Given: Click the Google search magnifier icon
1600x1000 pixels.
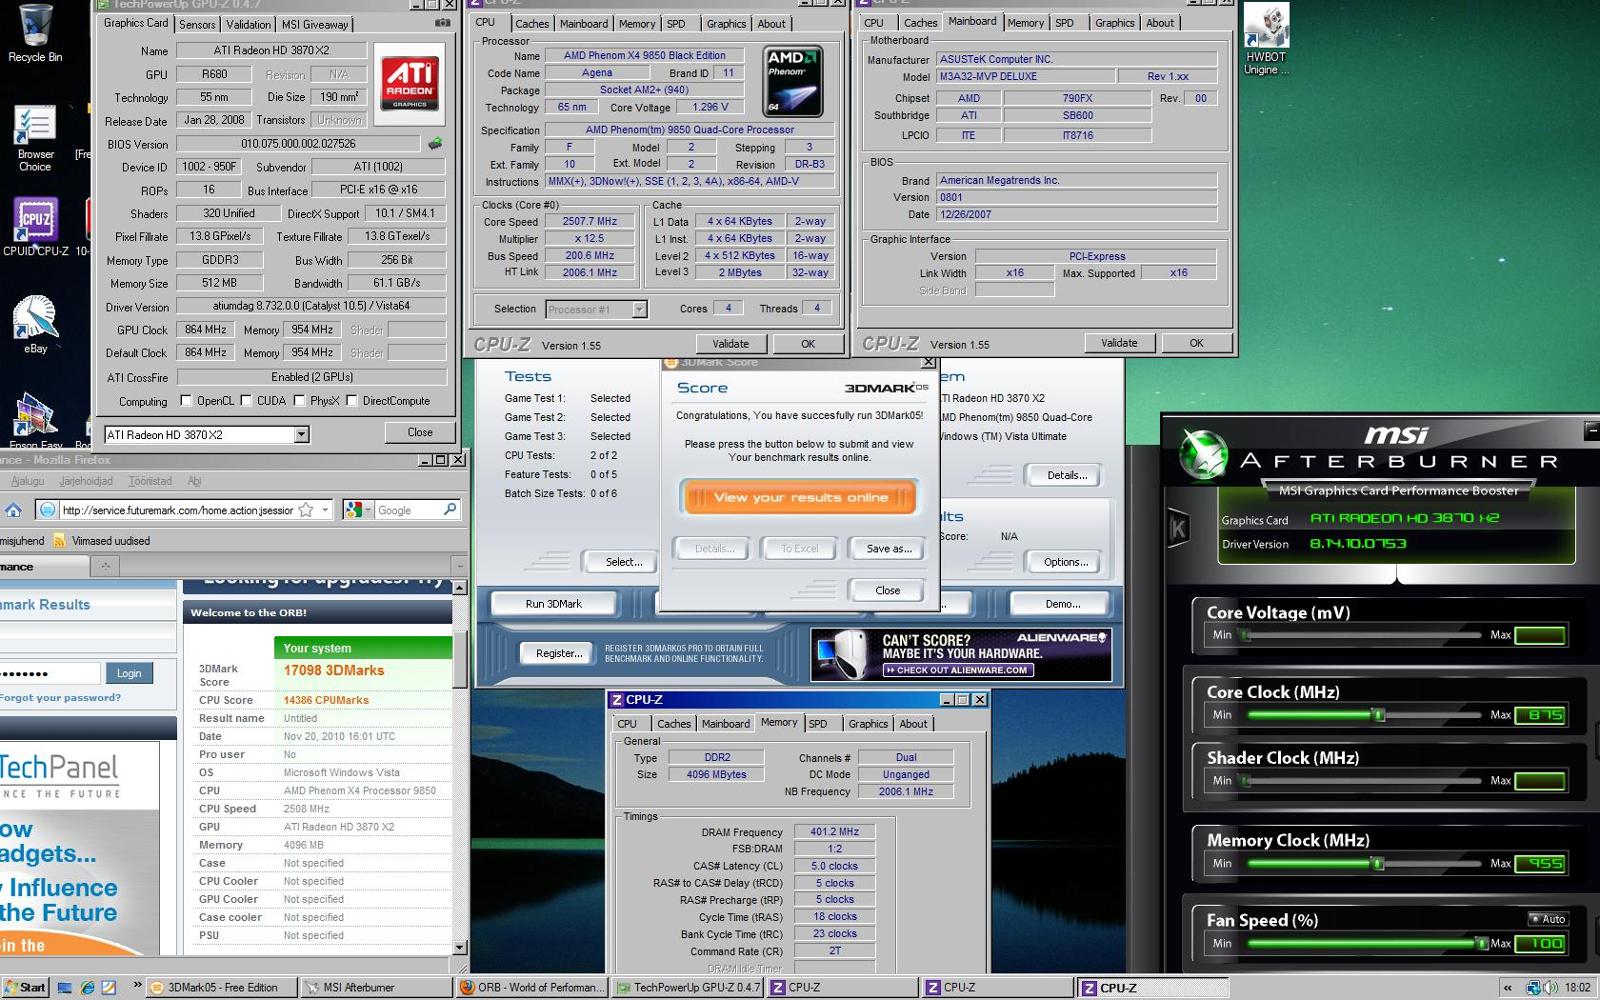Looking at the screenshot, I should pyautogui.click(x=450, y=510).
